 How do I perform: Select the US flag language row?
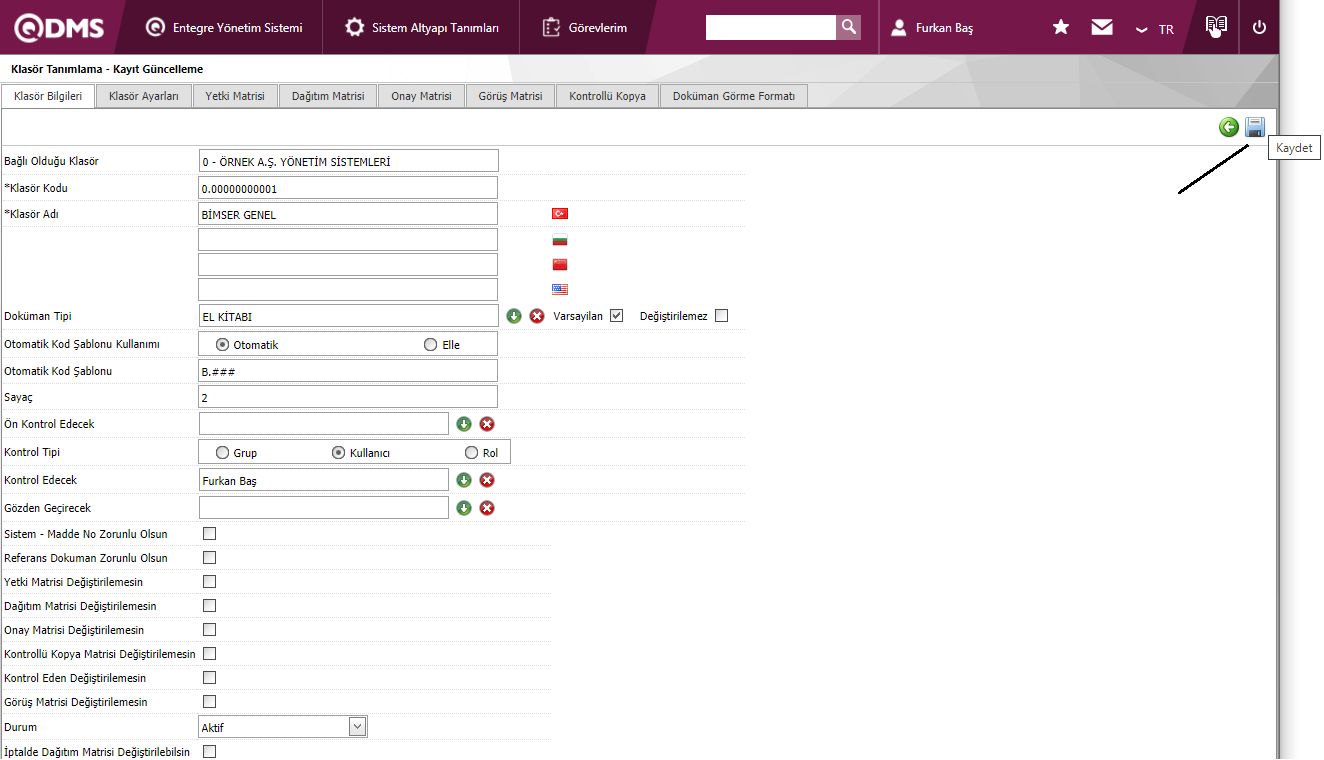(560, 290)
